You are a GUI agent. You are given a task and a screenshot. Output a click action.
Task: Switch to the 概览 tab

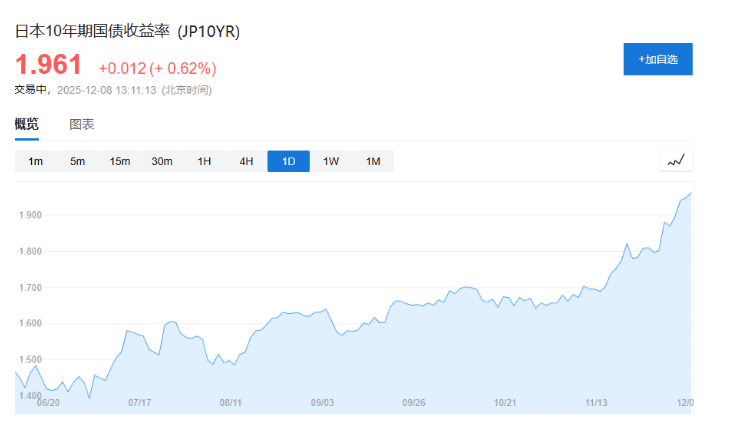[x=27, y=125]
